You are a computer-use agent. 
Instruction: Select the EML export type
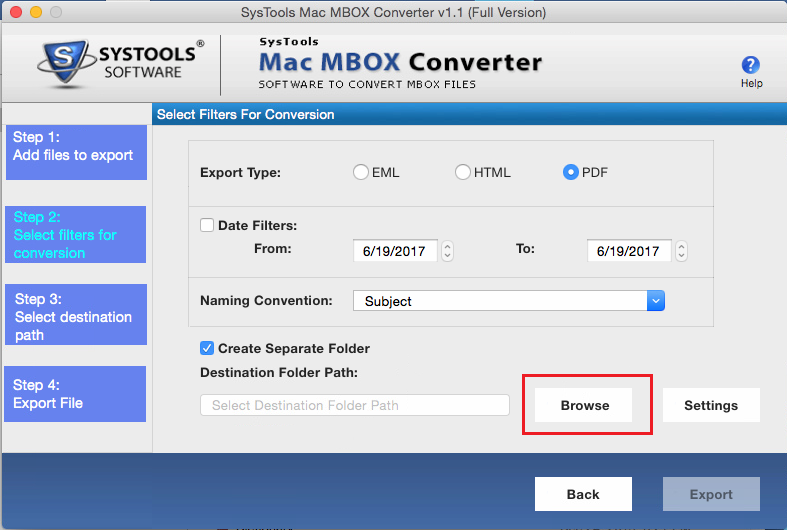361,172
